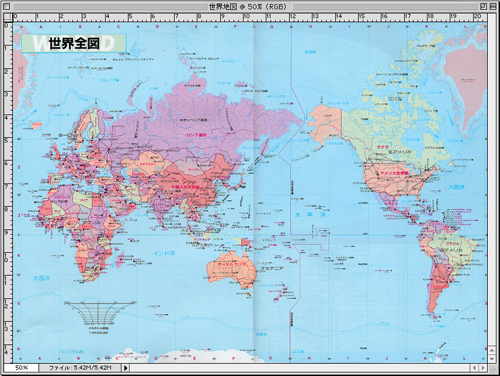Click the window resize grip corner
The image size is (500, 376).
[x=492, y=368]
